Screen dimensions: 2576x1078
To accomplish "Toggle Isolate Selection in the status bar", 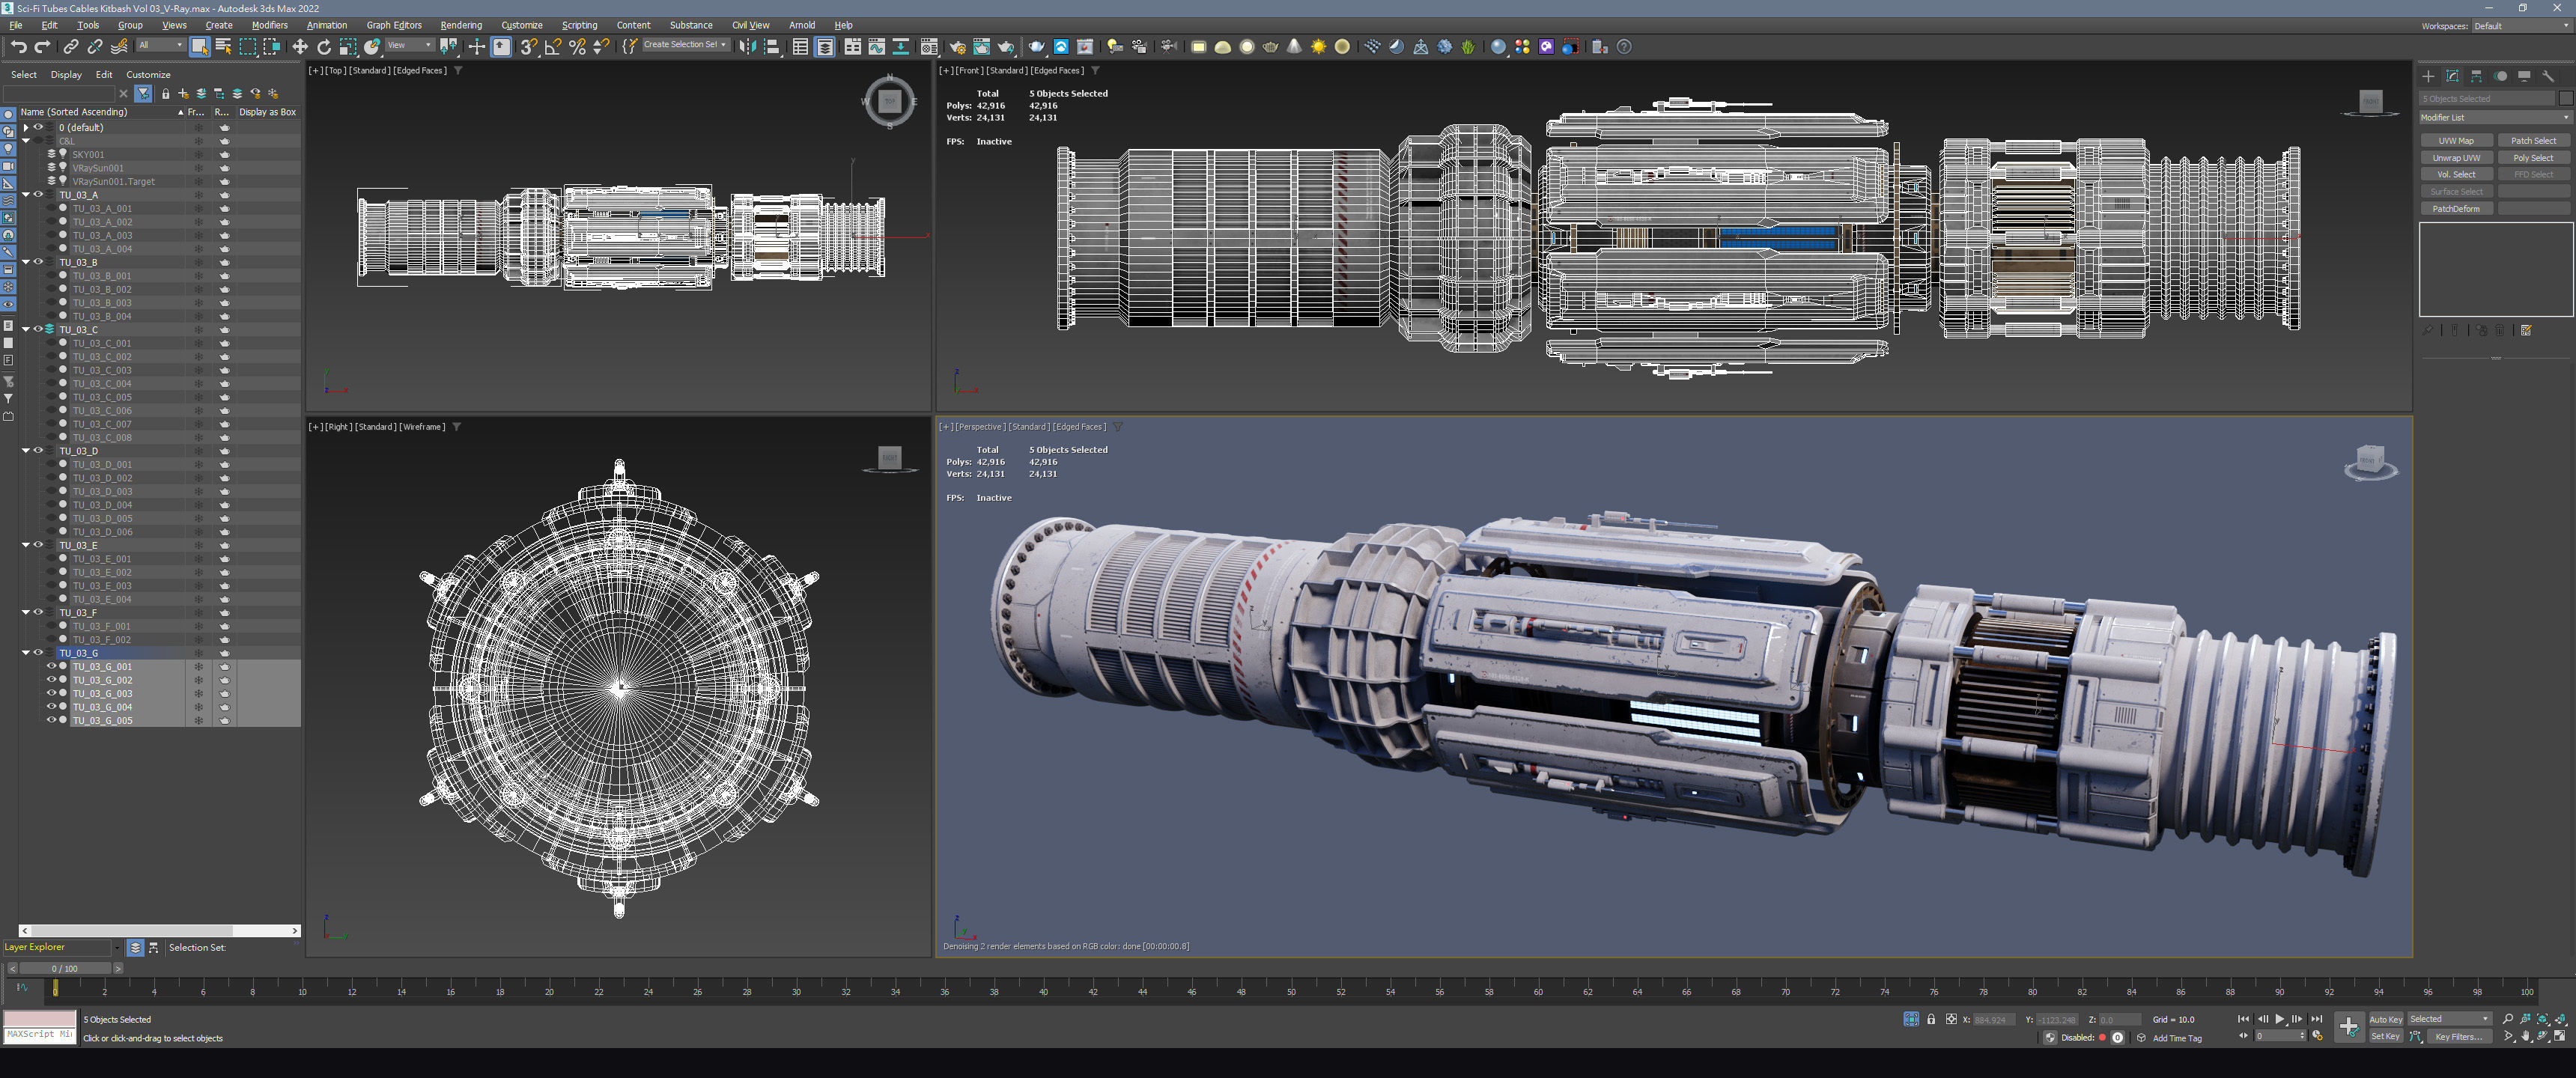I will click(1911, 1019).
